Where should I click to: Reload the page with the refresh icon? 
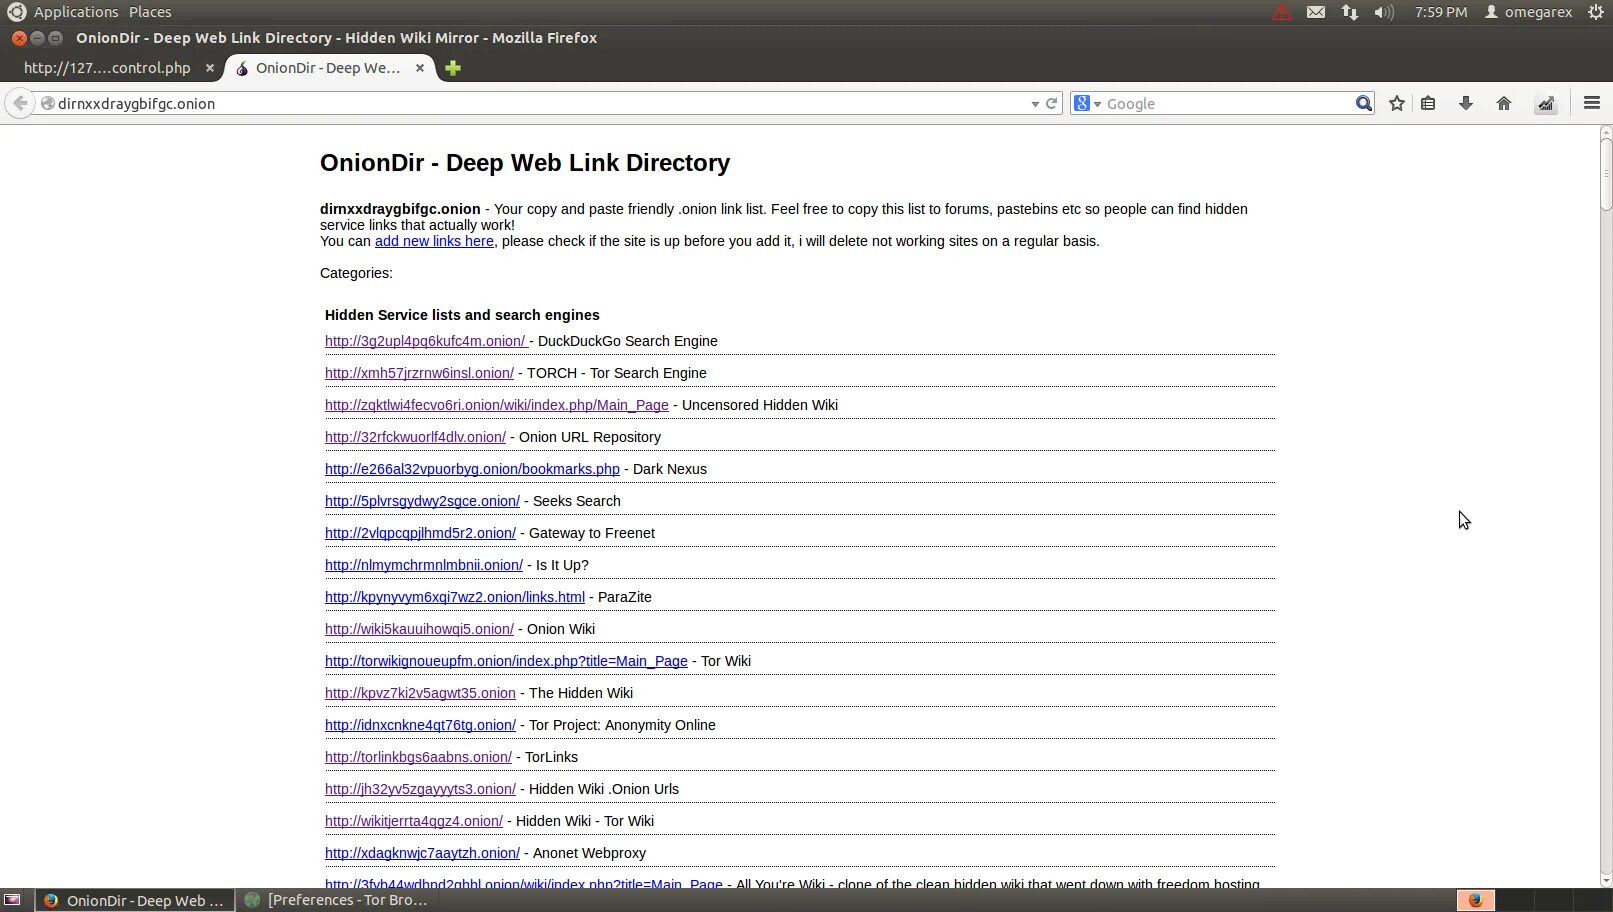pos(1052,103)
